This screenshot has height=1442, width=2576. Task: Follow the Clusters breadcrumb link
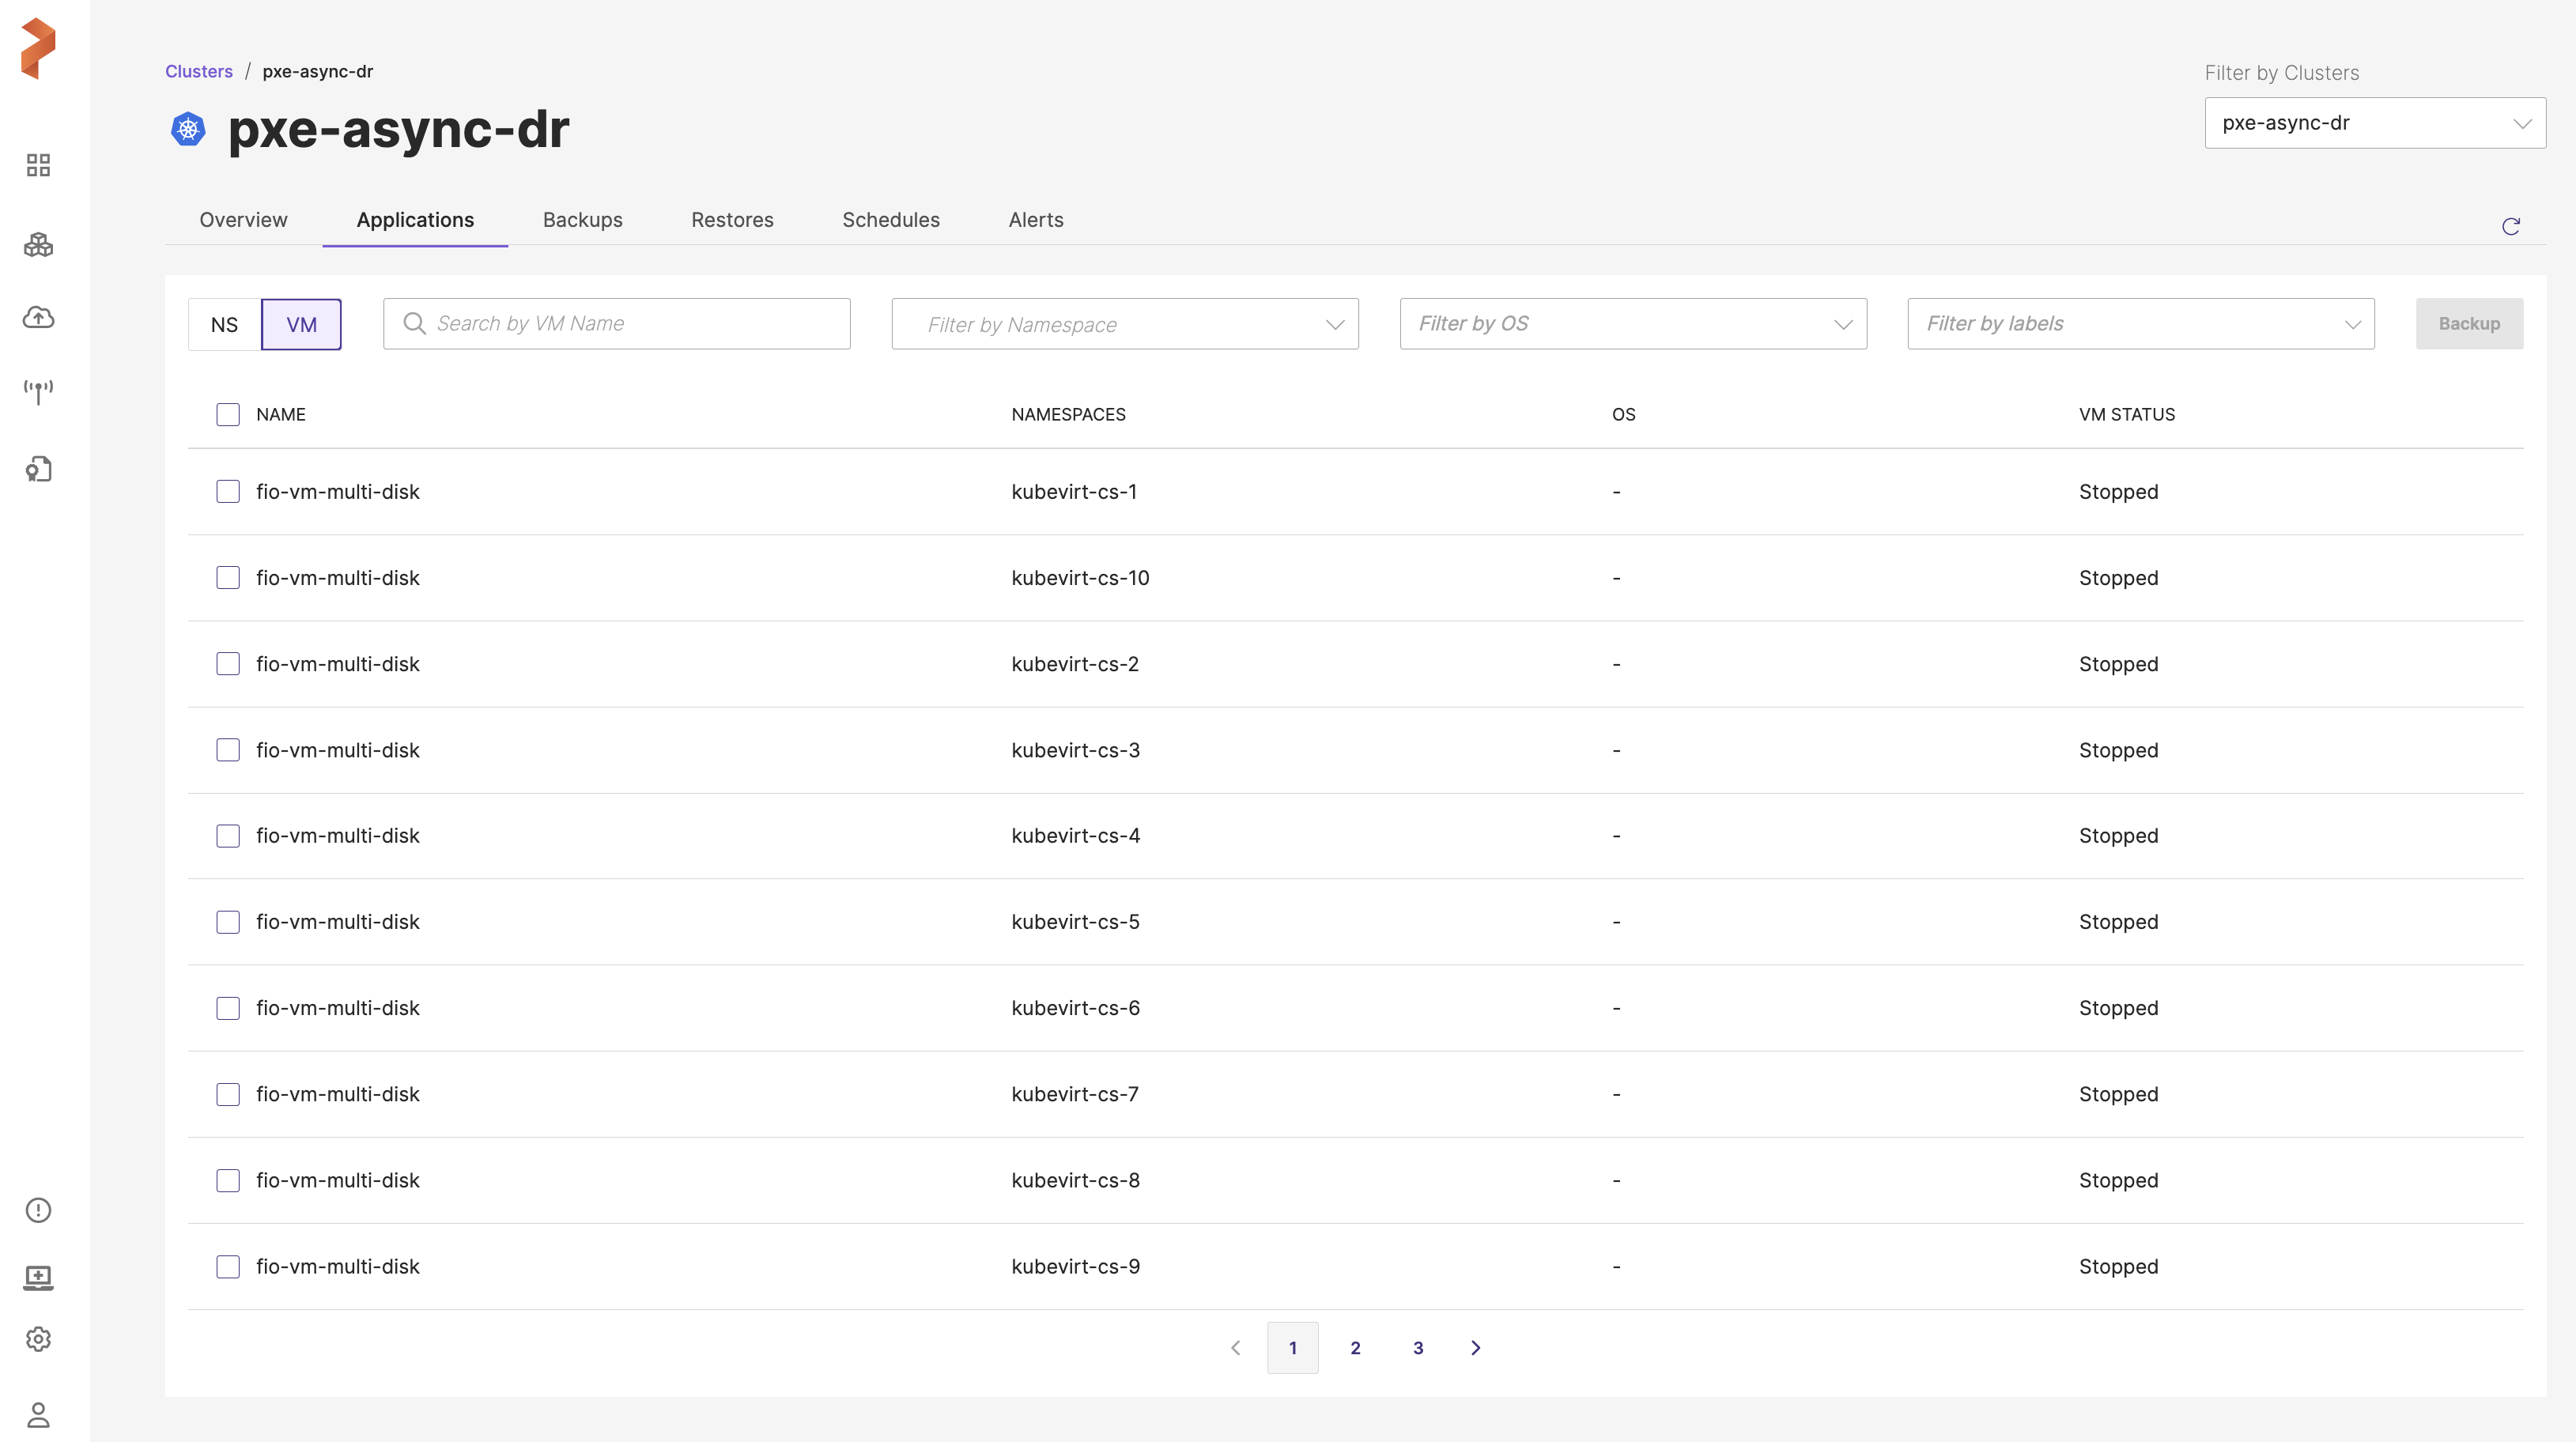click(x=198, y=71)
